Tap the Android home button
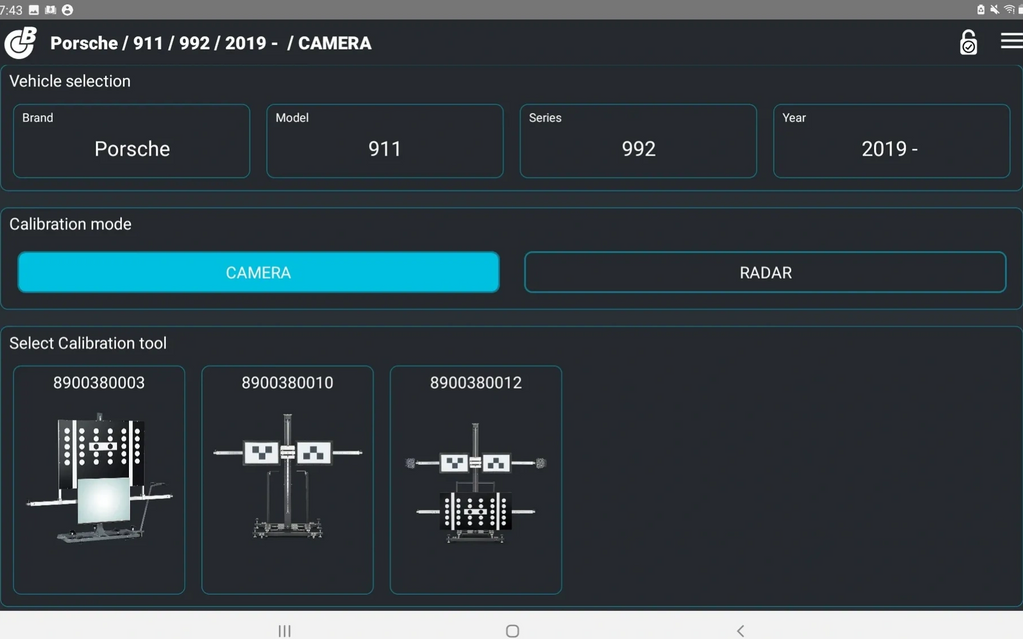The height and width of the screenshot is (639, 1023). click(x=513, y=631)
